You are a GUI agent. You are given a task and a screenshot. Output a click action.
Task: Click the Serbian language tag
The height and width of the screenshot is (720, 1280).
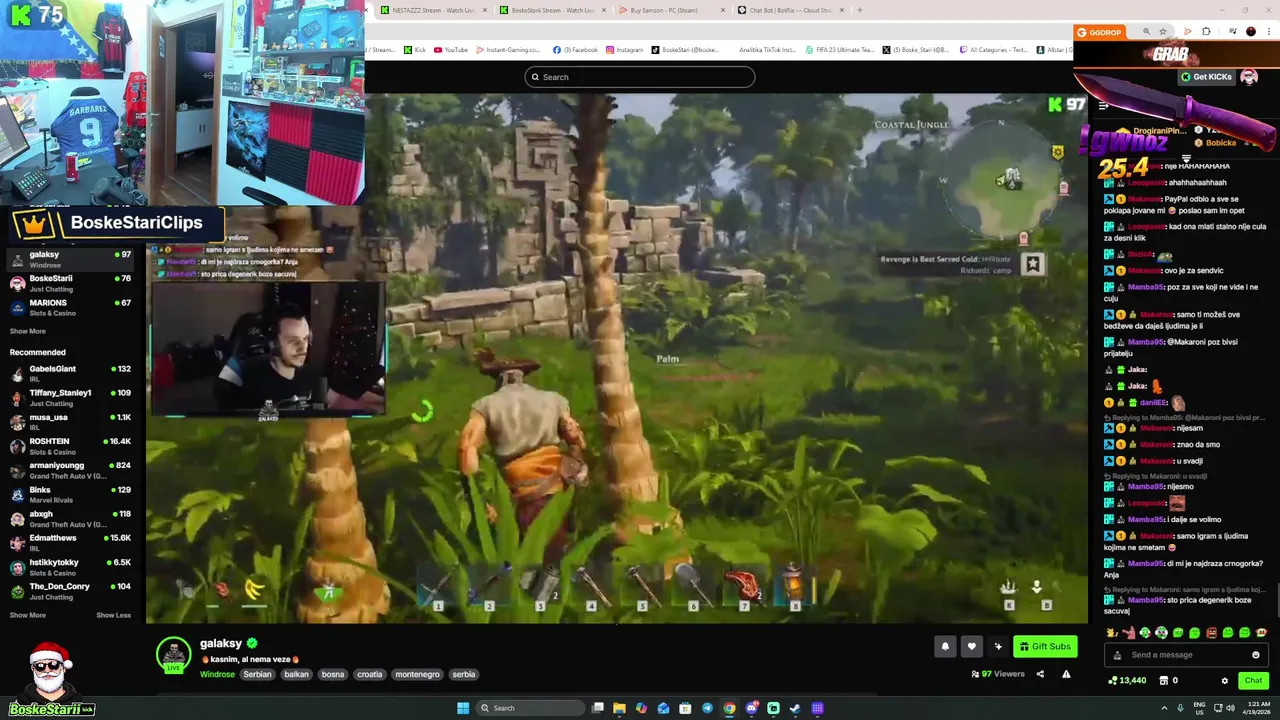(257, 674)
